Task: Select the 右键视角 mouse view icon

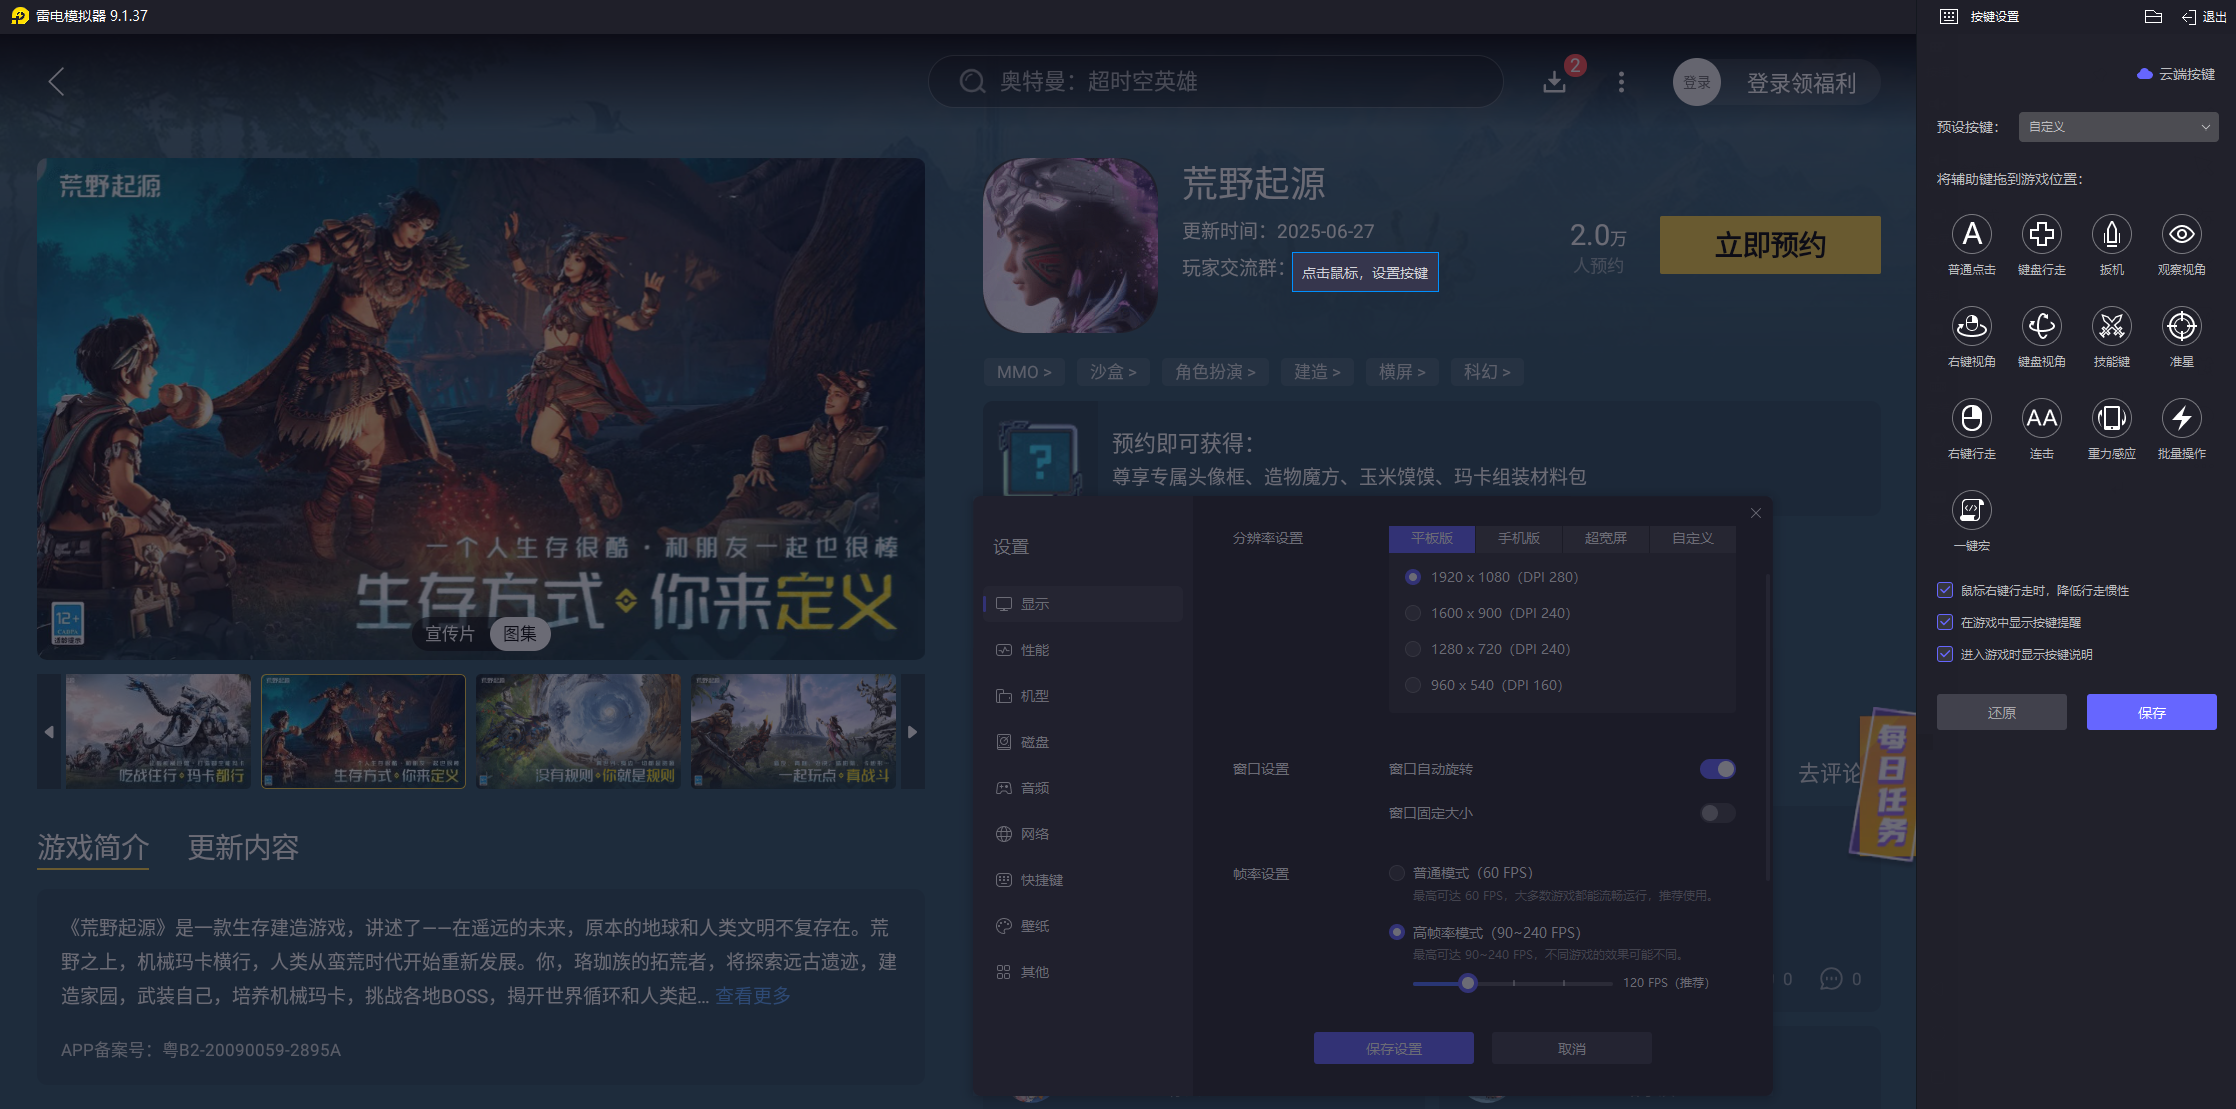Action: click(1971, 326)
